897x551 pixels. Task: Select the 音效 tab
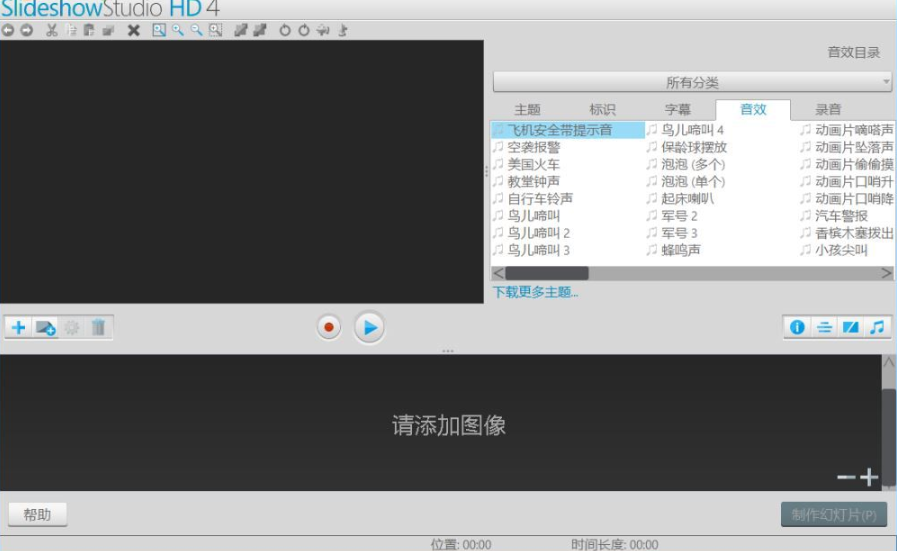pos(753,109)
